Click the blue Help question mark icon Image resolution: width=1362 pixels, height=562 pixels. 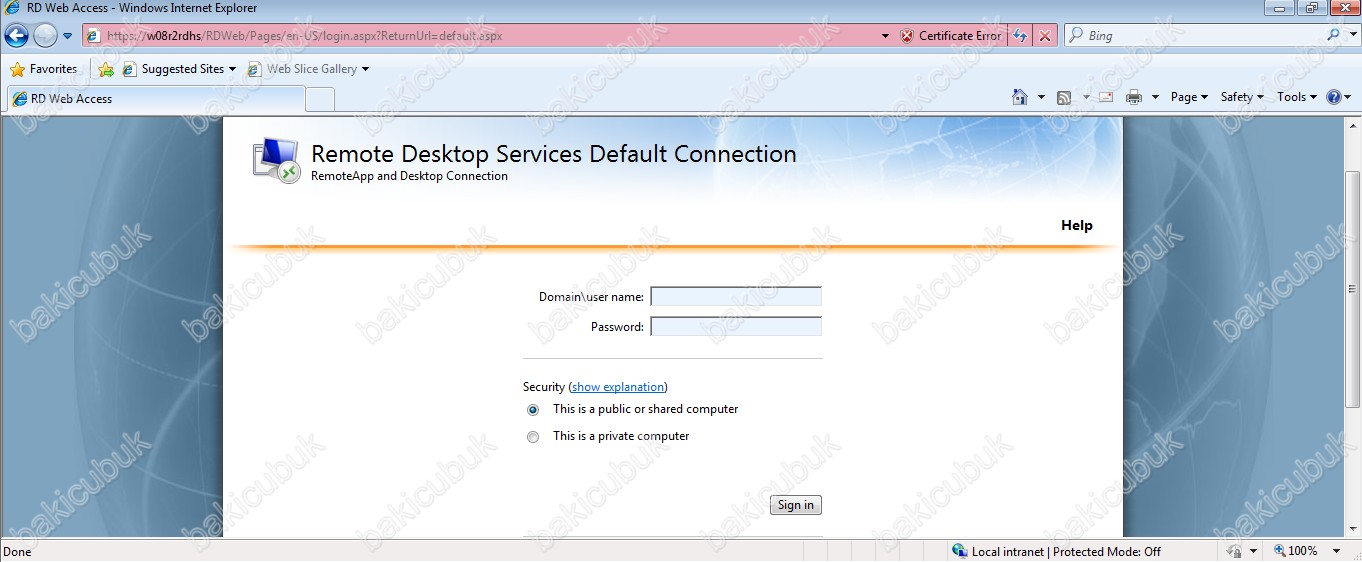1333,97
